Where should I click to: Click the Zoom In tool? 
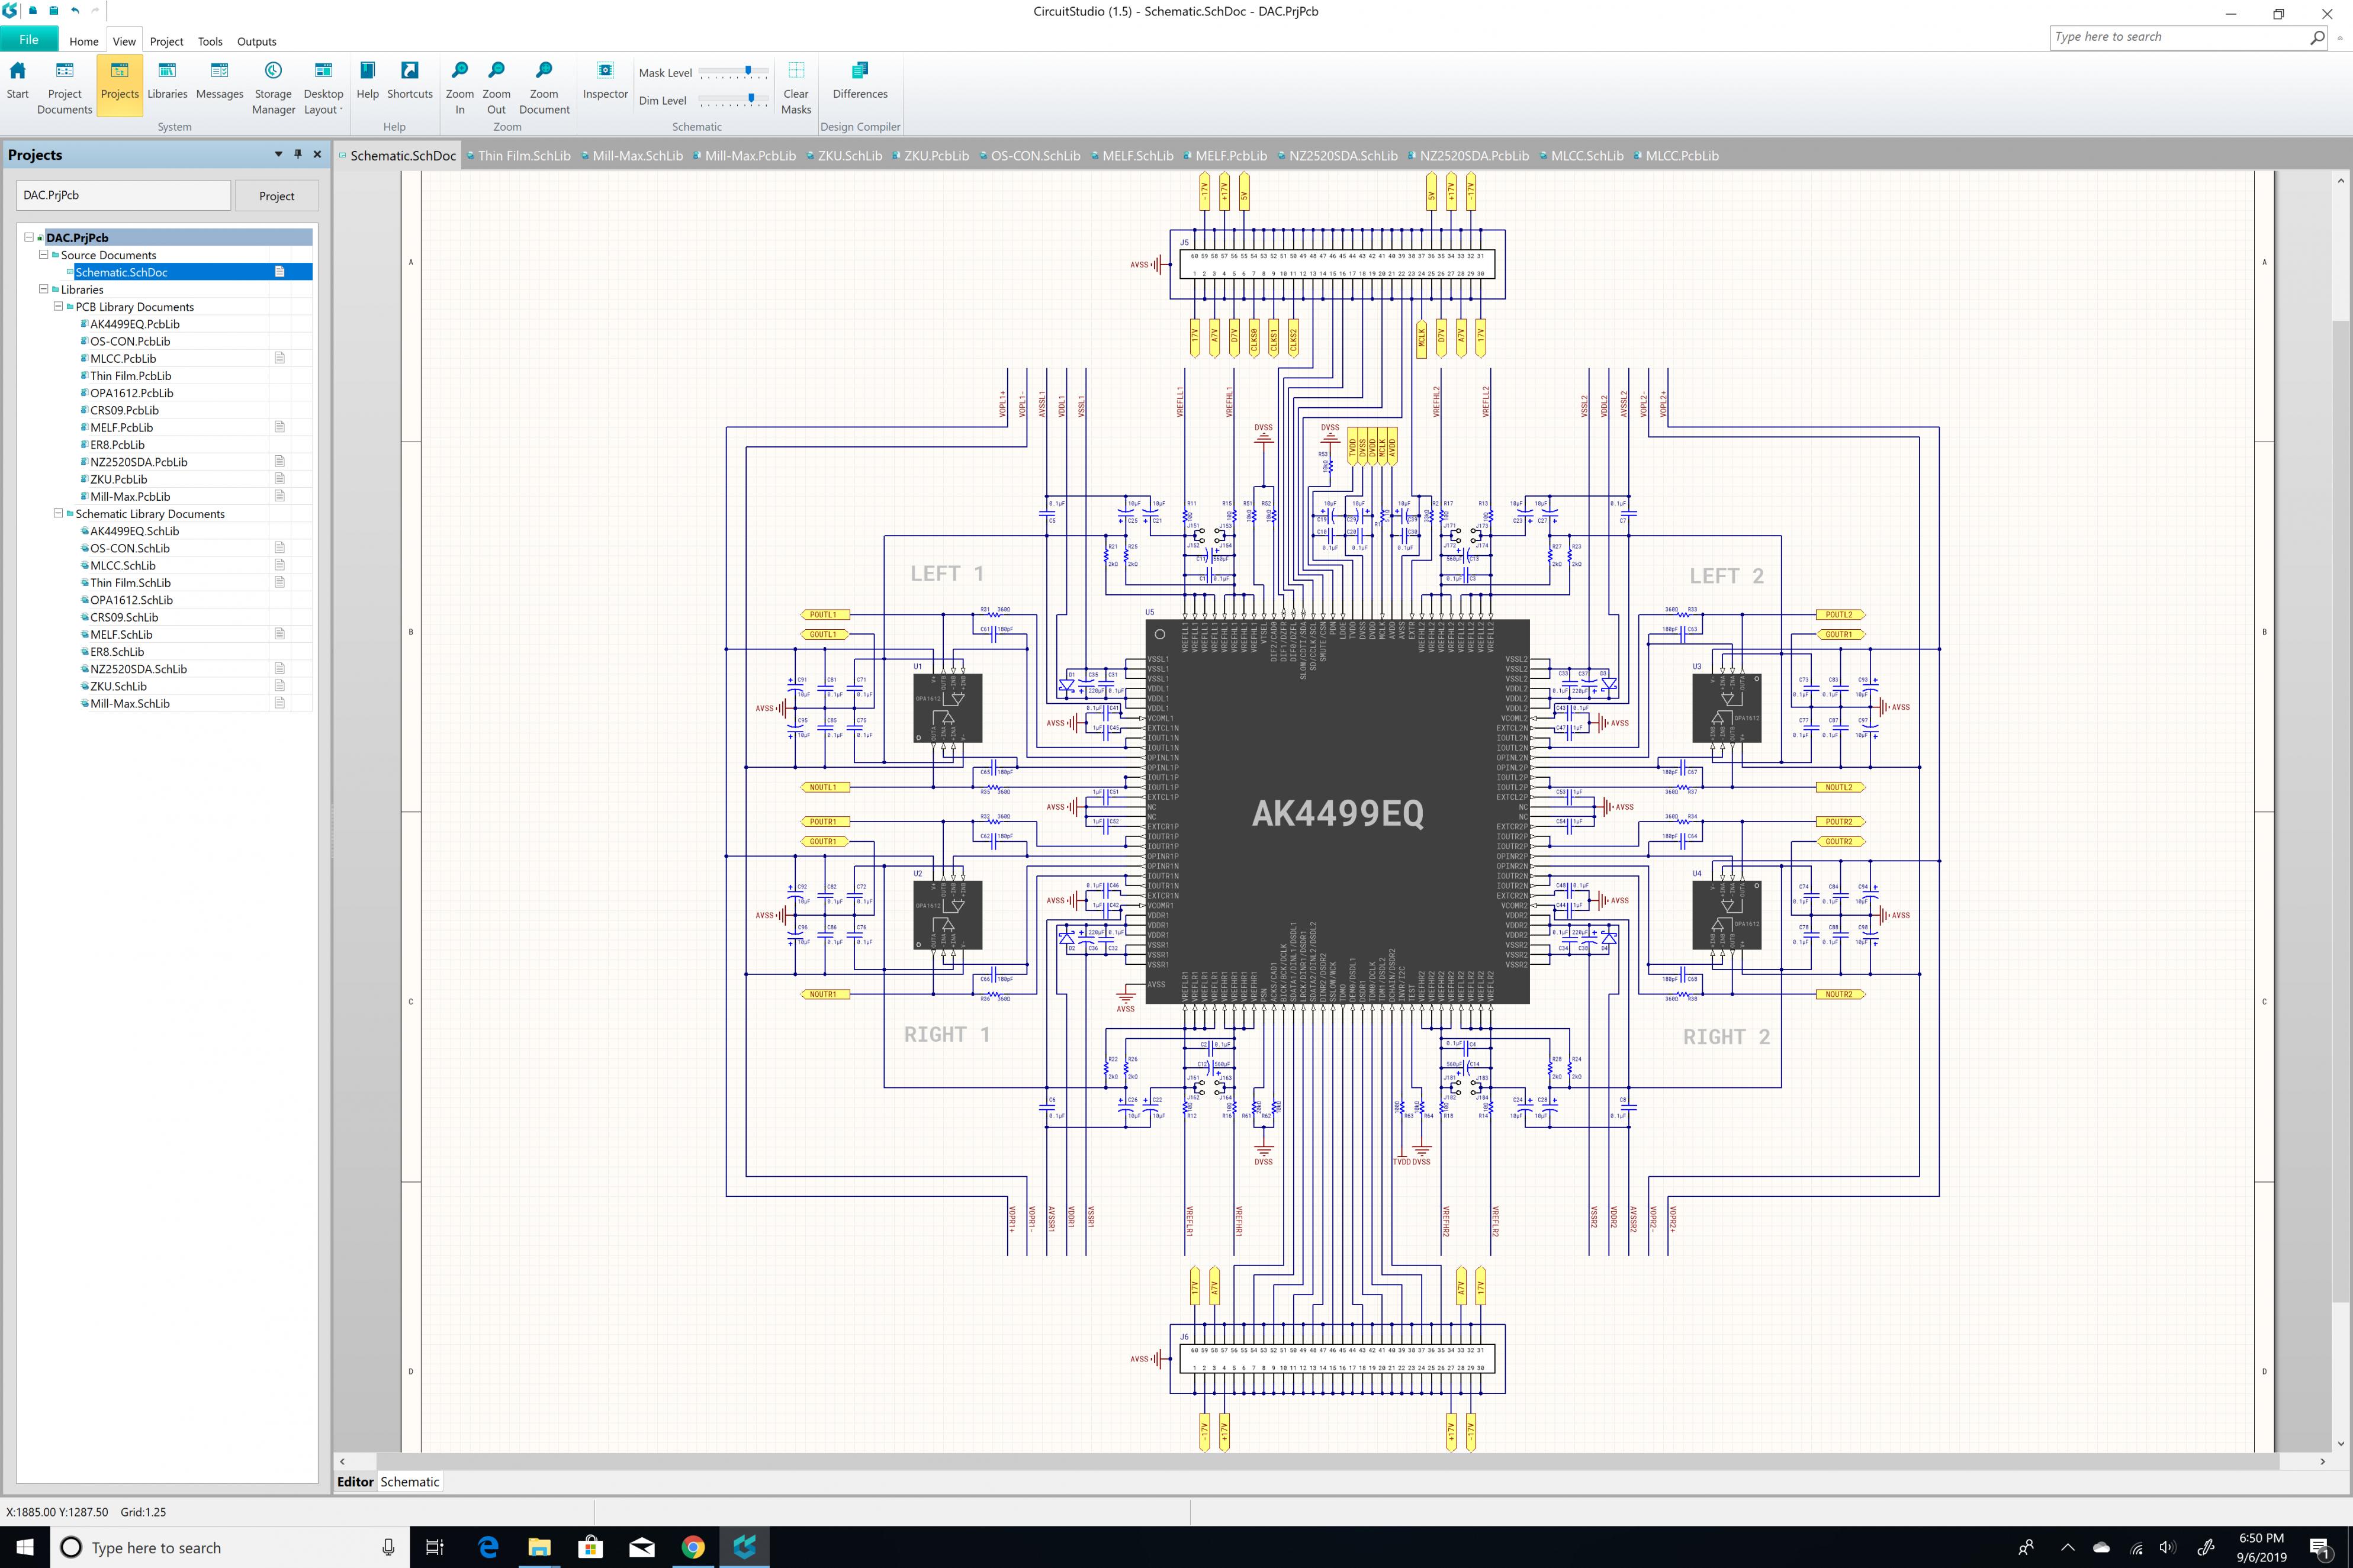pos(460,88)
